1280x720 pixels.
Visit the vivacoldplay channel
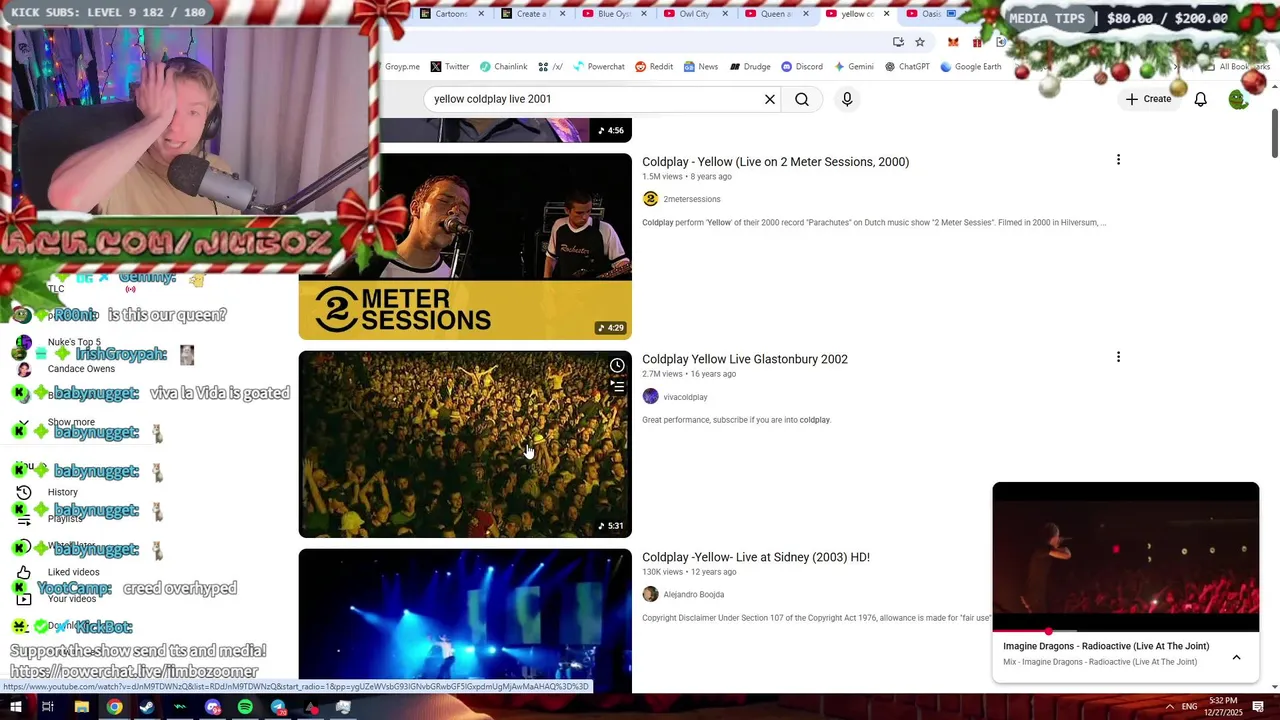point(685,397)
